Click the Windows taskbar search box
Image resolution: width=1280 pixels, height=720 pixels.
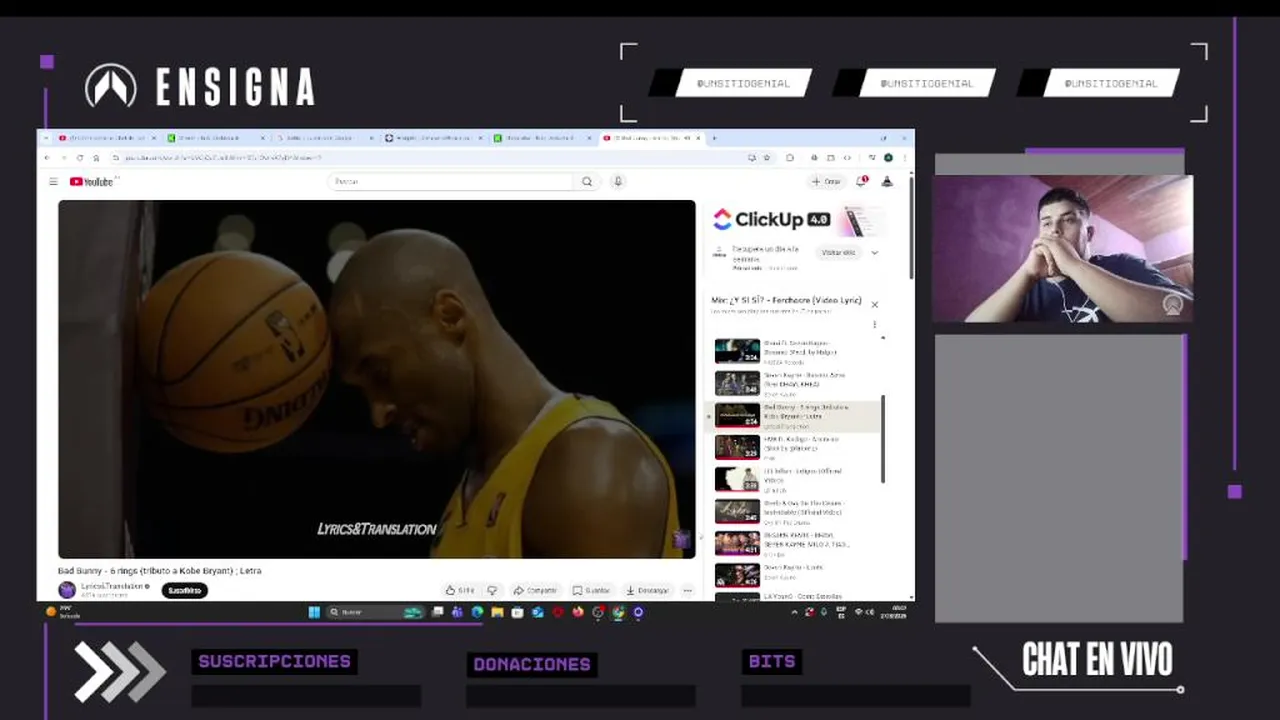(x=376, y=612)
